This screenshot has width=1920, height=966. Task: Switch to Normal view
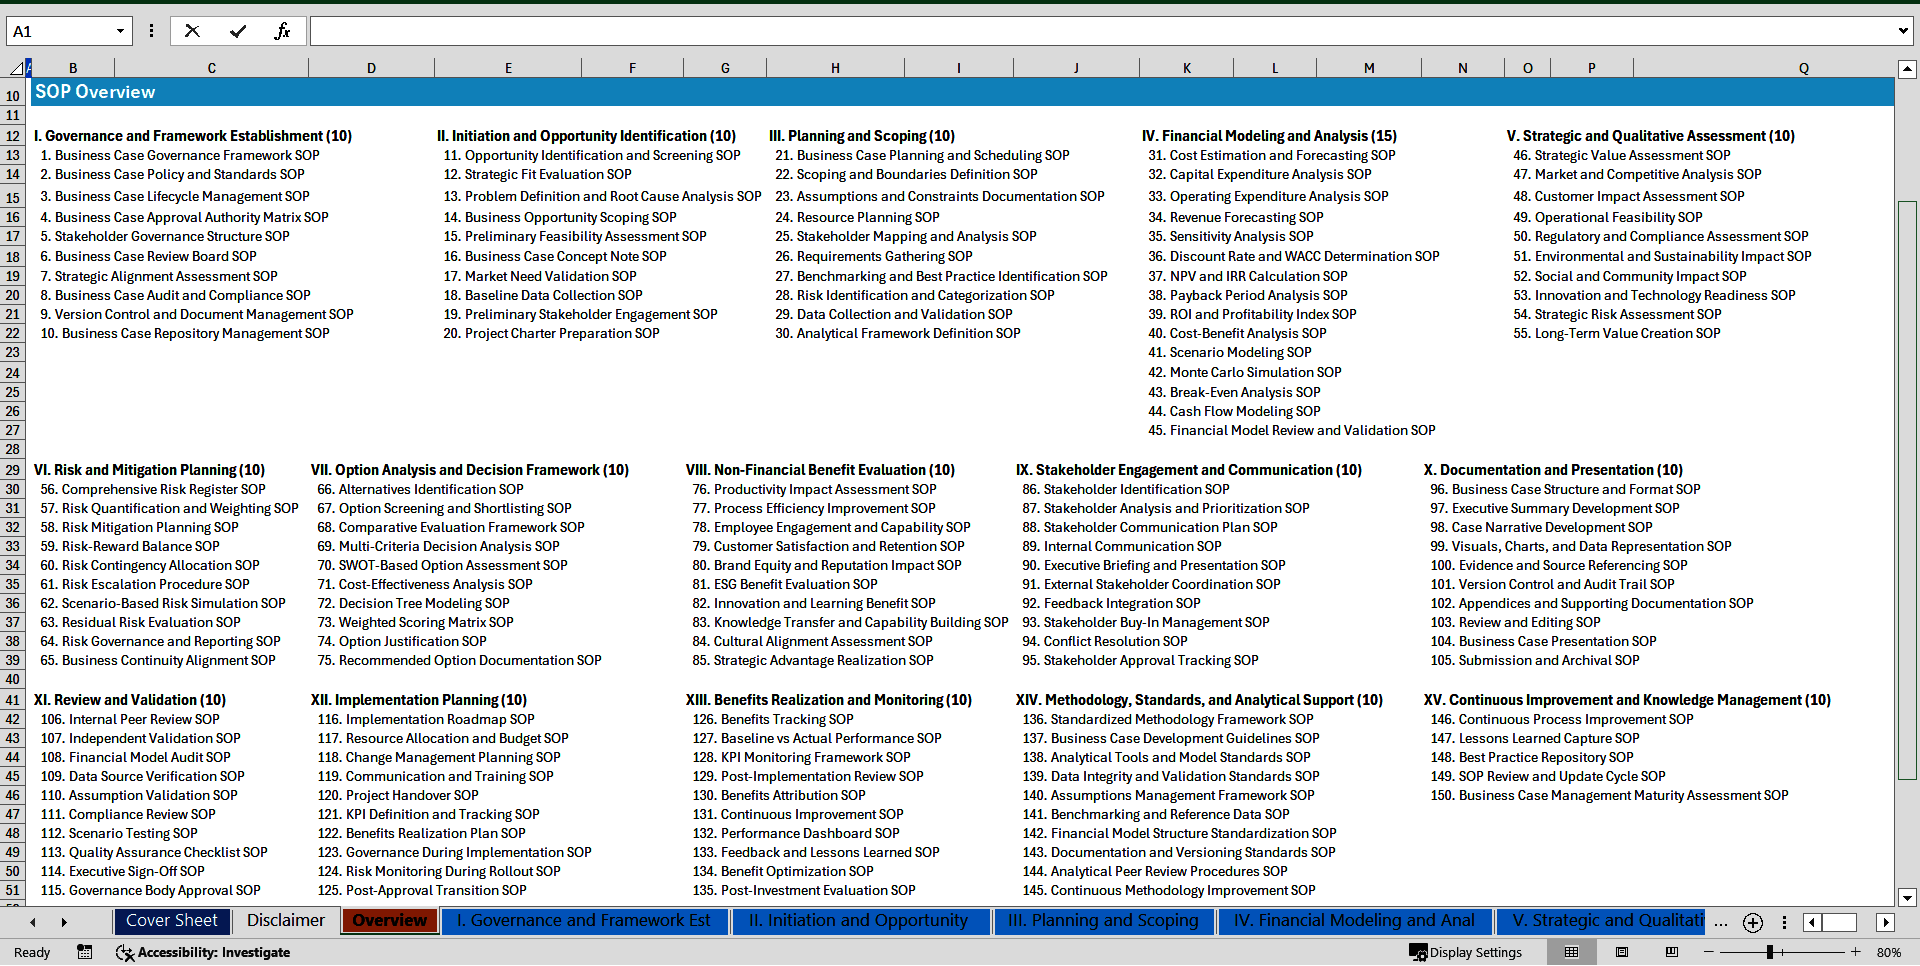[1571, 952]
